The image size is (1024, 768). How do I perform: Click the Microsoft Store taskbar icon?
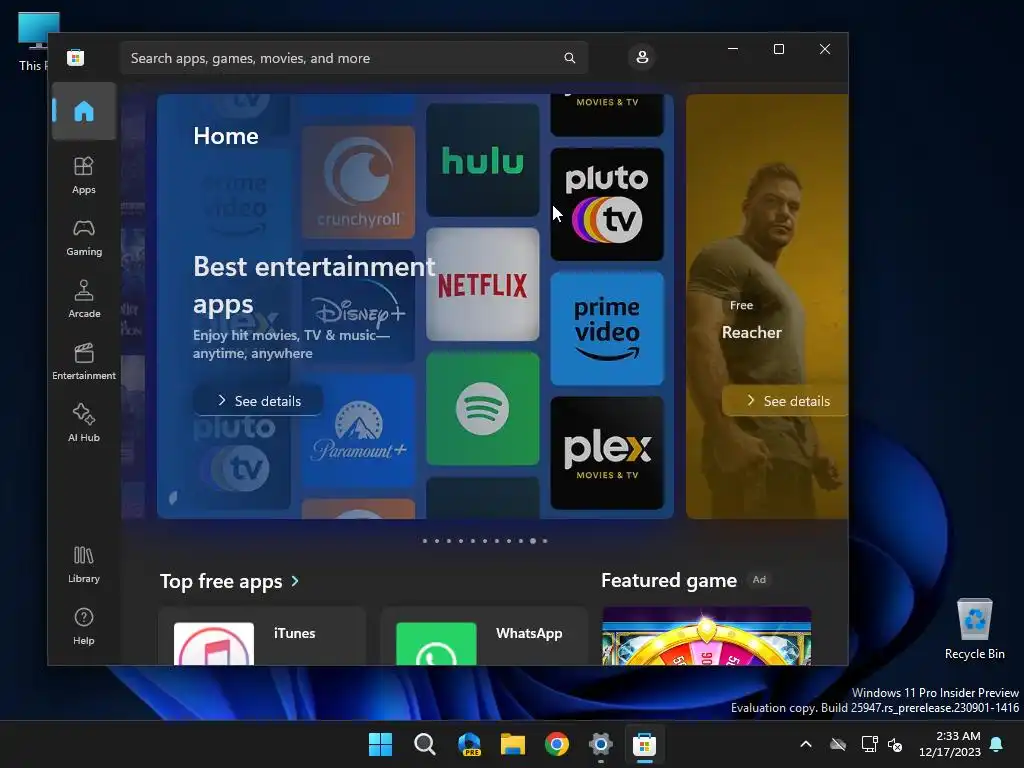644,744
